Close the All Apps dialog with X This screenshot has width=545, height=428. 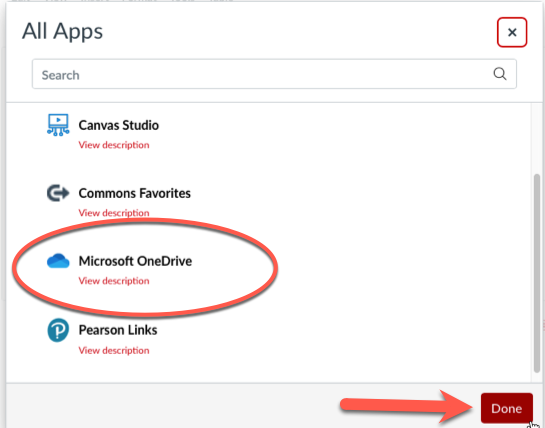coord(512,32)
